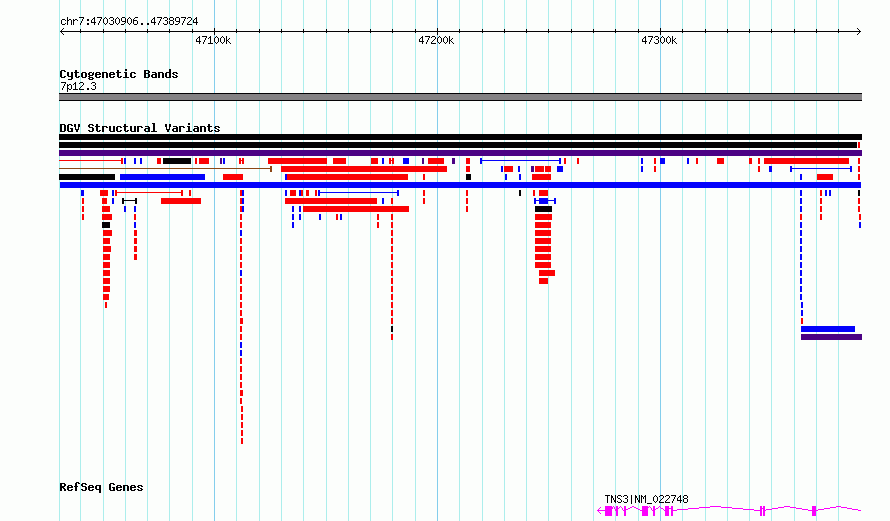Select the black bar above red stack near 47250k
890x521 pixels.
pos(543,209)
